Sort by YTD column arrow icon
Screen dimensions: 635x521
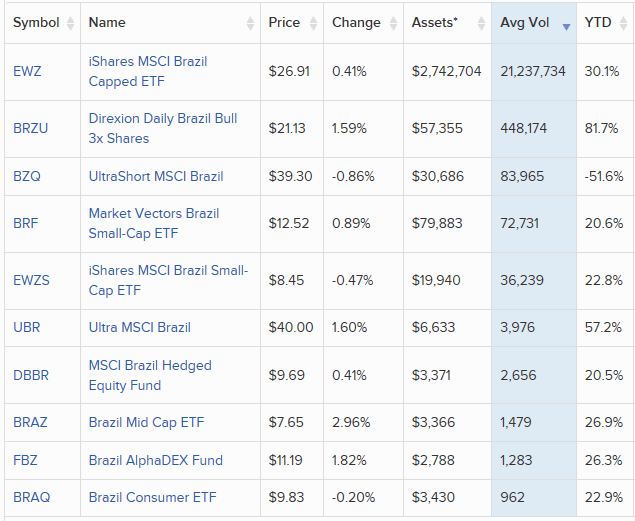[x=624, y=23]
